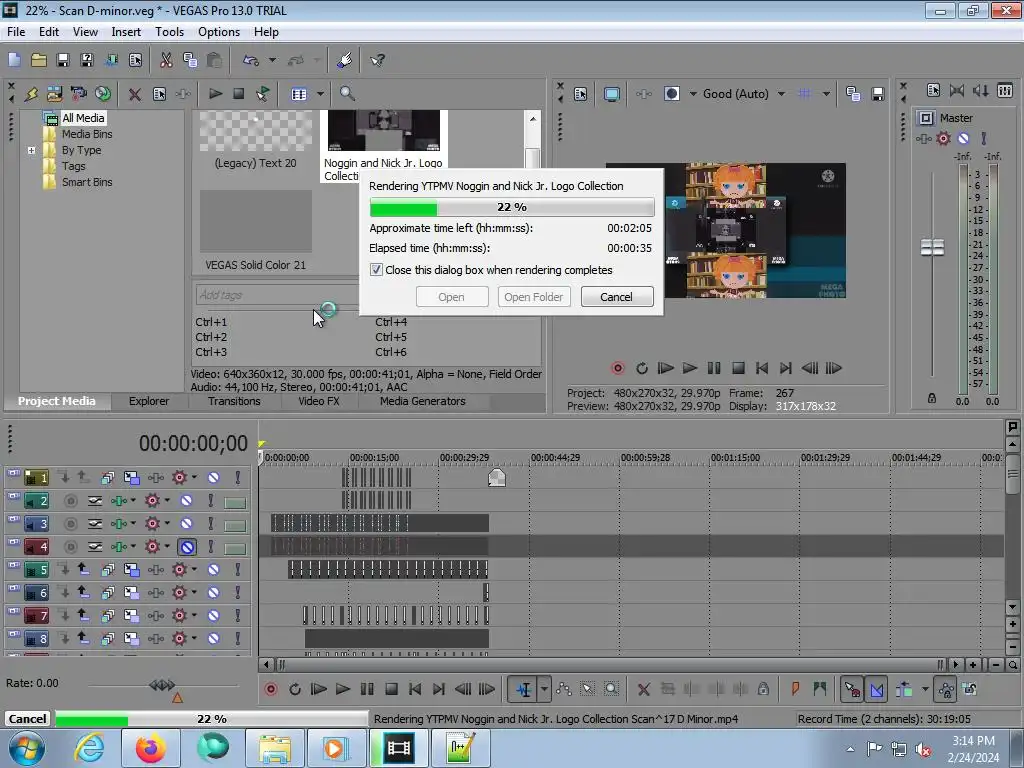Unmute the highlighted track 4

[187, 547]
